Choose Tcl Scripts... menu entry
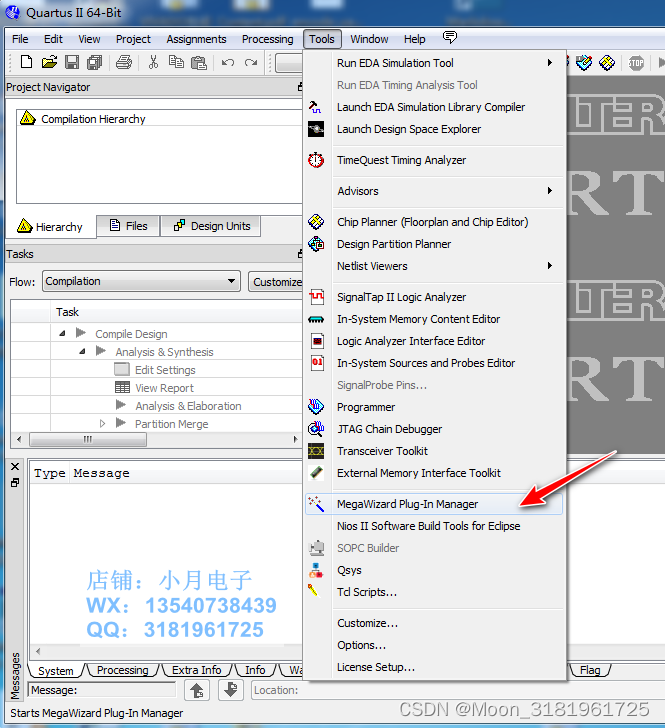Screen dimensions: 665x728 click(x=367, y=592)
